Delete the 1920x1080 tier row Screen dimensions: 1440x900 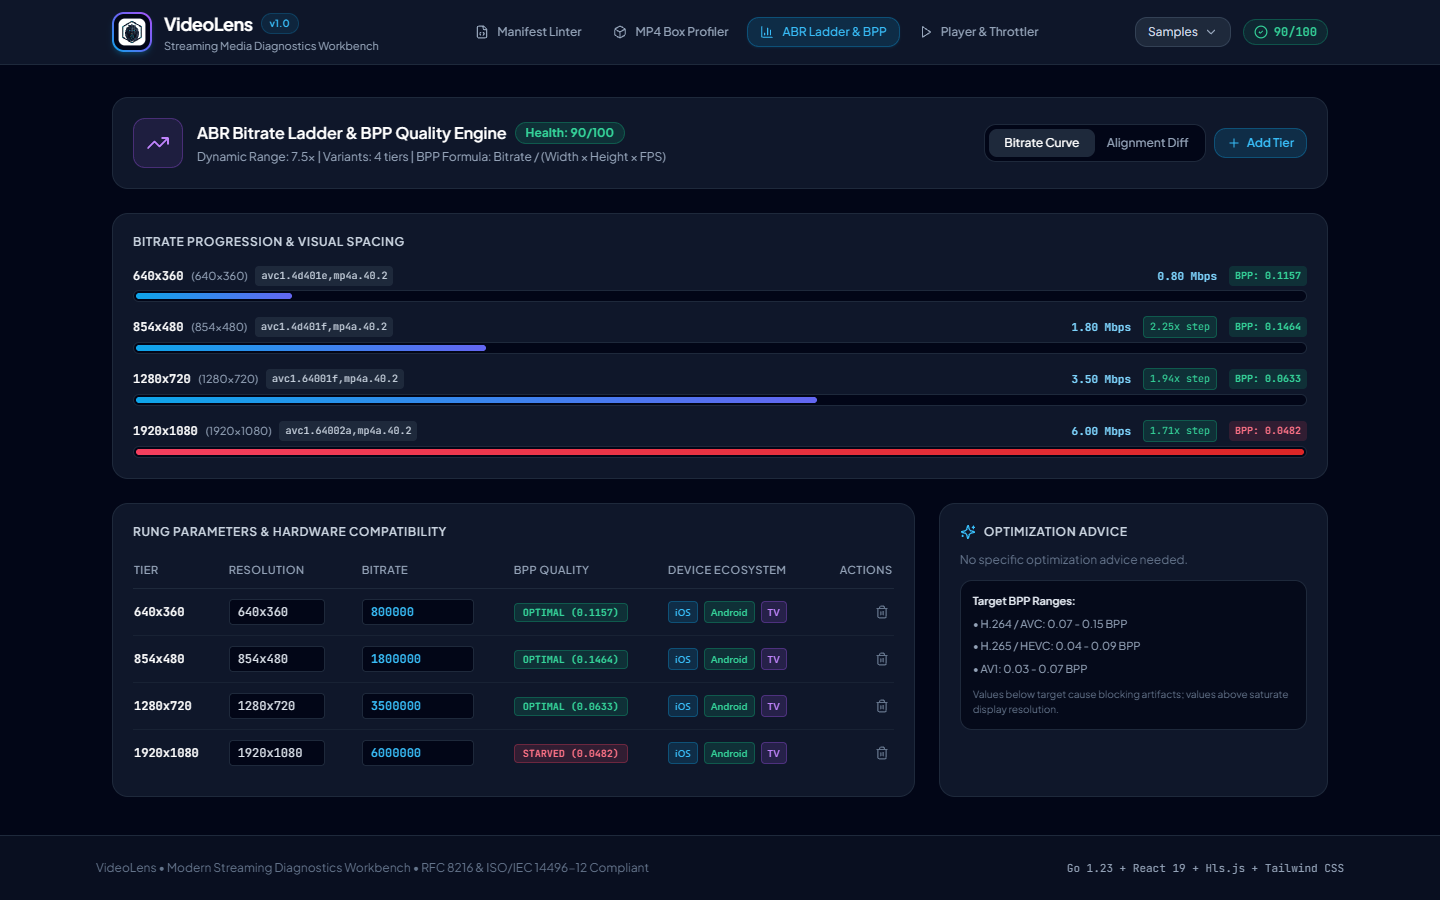pos(882,753)
